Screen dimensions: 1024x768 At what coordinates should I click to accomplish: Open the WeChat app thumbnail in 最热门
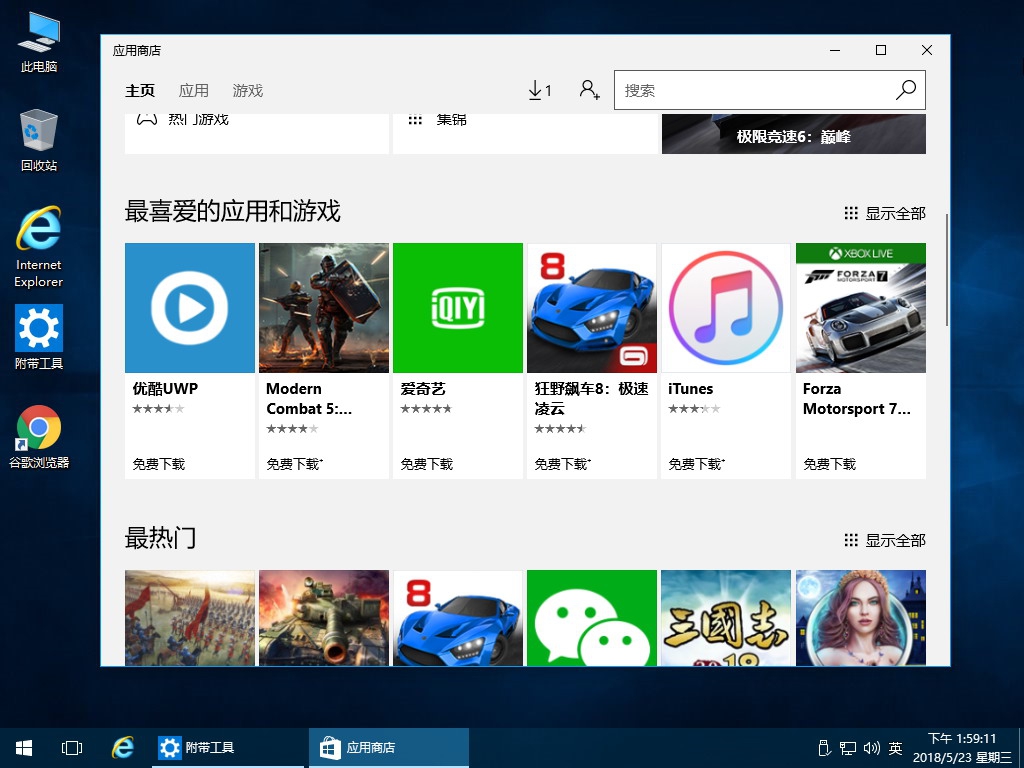pos(592,618)
